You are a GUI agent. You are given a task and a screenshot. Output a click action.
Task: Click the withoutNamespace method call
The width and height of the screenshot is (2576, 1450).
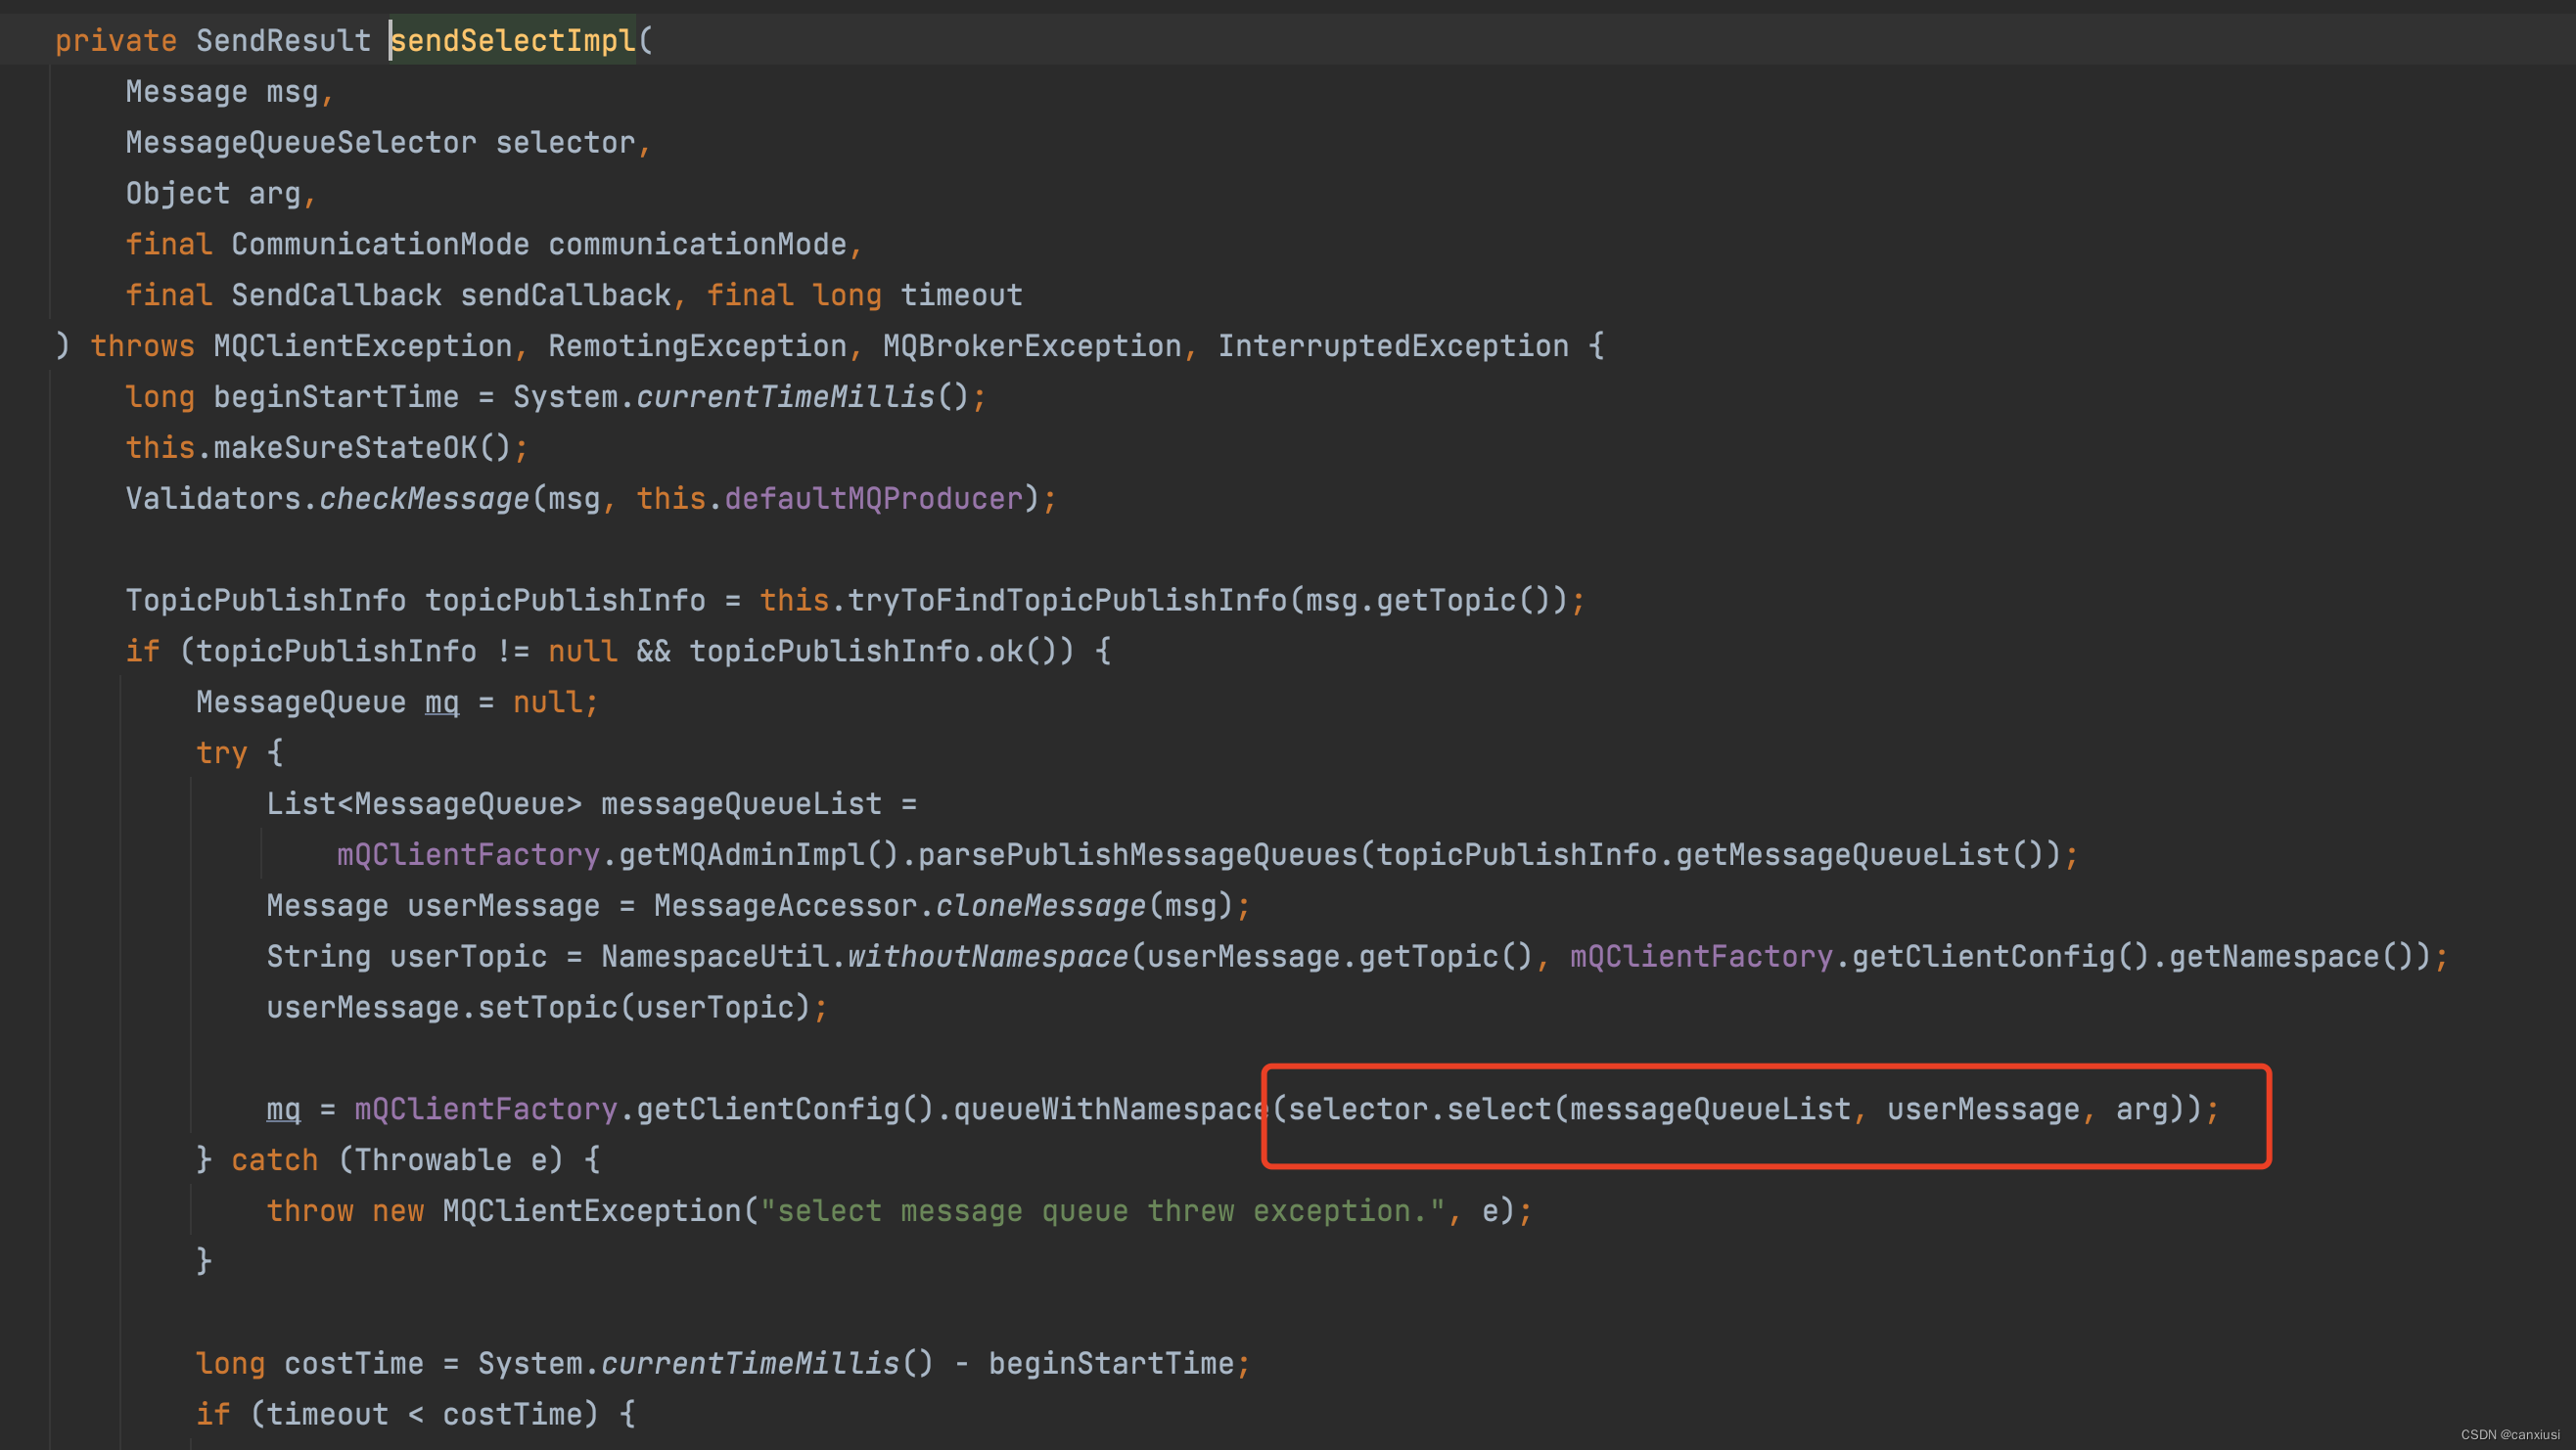987,956
